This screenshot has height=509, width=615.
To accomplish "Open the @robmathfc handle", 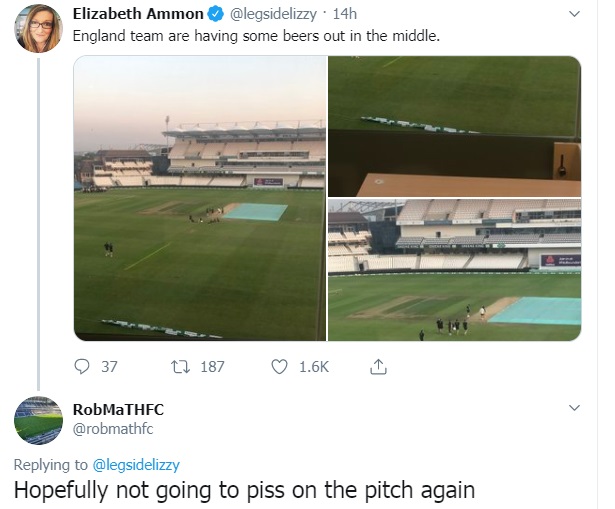I will (113, 429).
